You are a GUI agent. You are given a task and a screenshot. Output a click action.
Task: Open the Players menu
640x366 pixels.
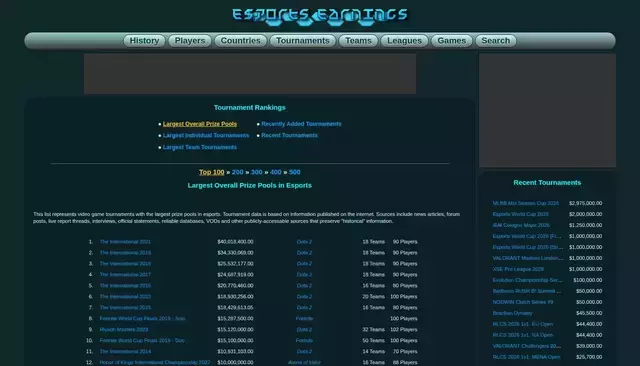click(190, 41)
